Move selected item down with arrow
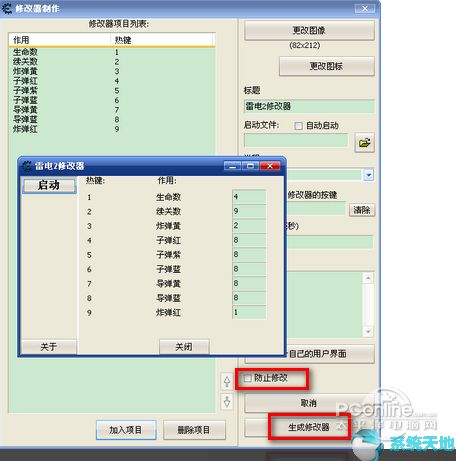 (227, 402)
